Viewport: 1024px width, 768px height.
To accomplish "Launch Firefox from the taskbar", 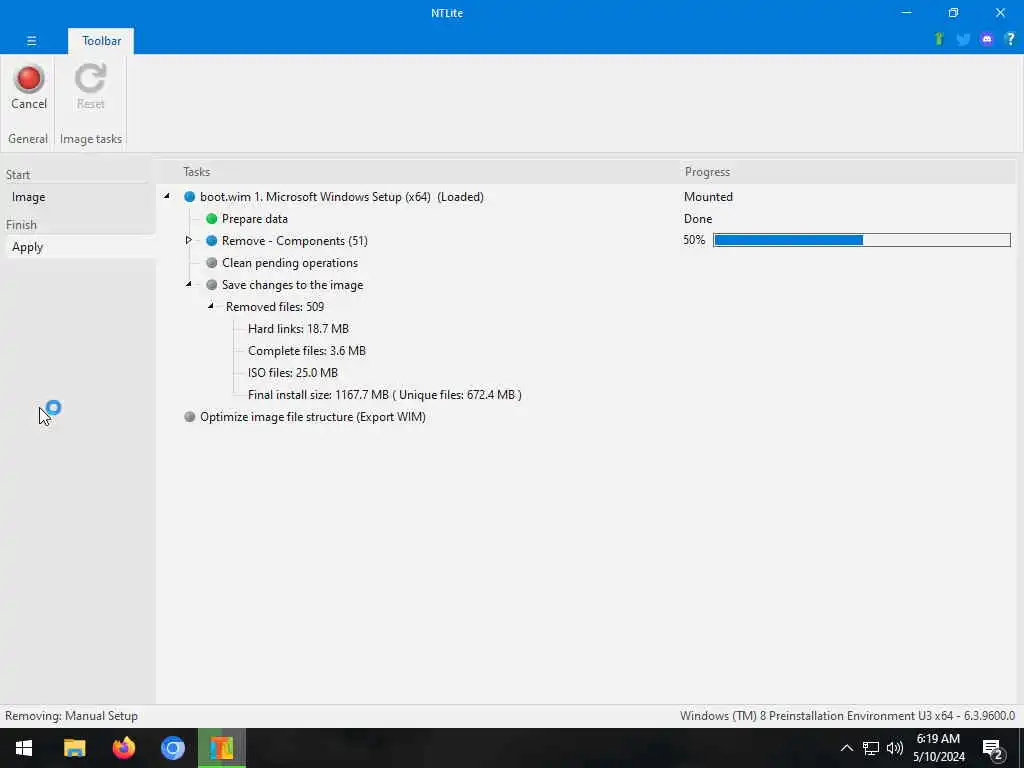I will coord(123,748).
